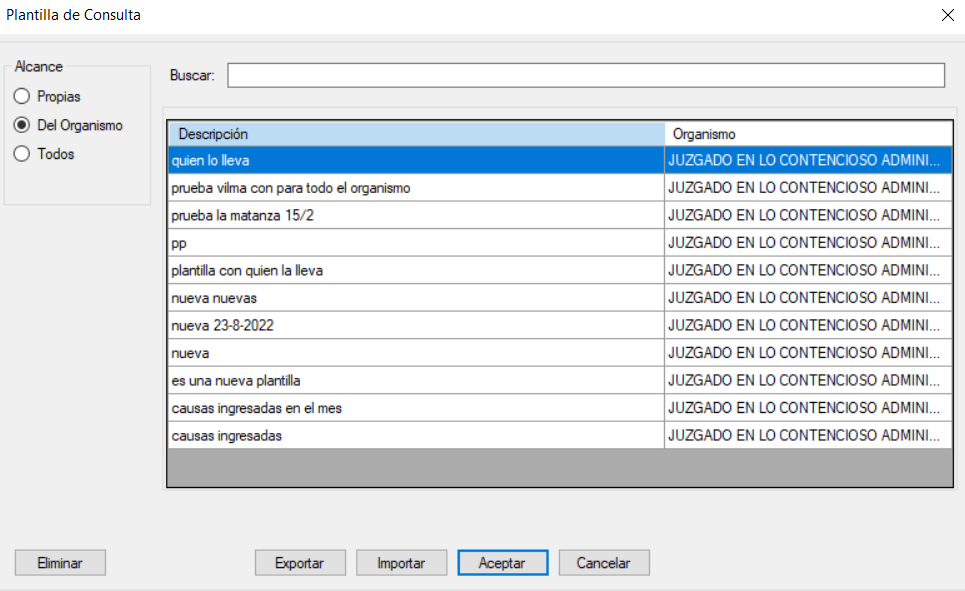Sort by the Descripción column header

[415, 134]
